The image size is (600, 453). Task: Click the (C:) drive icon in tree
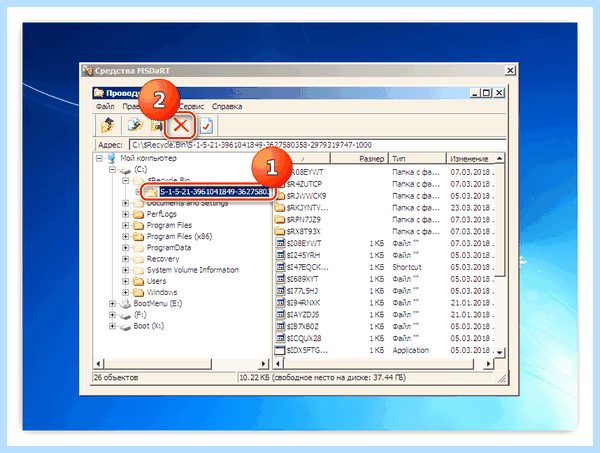126,170
